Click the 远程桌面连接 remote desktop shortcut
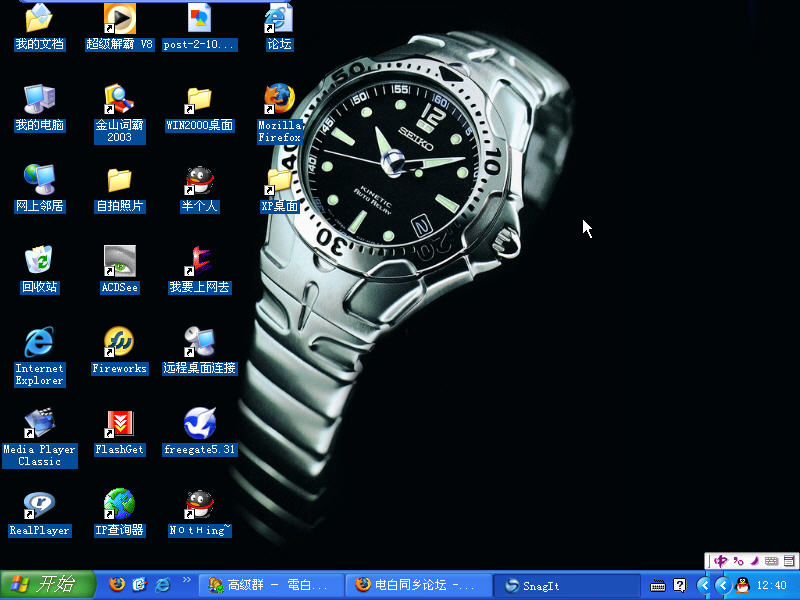Screen dimensions: 800x600 coord(199,343)
